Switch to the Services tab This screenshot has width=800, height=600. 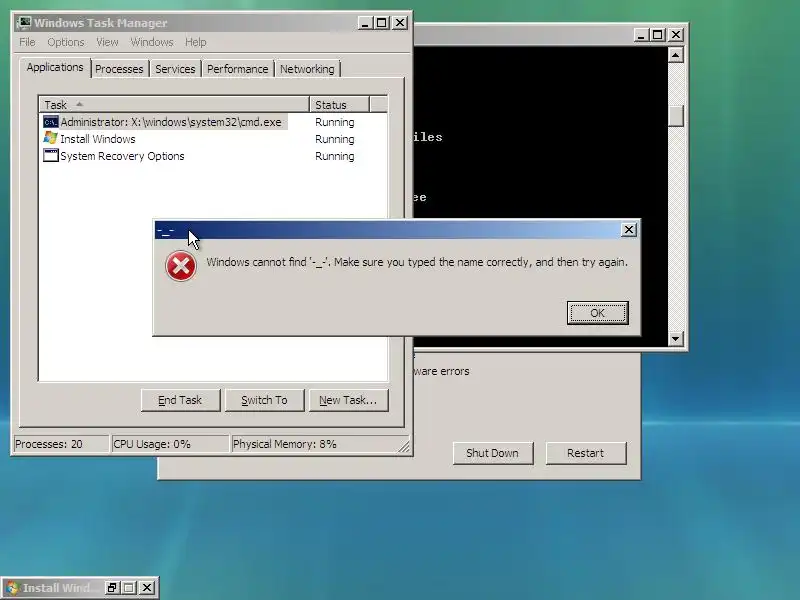pos(175,69)
